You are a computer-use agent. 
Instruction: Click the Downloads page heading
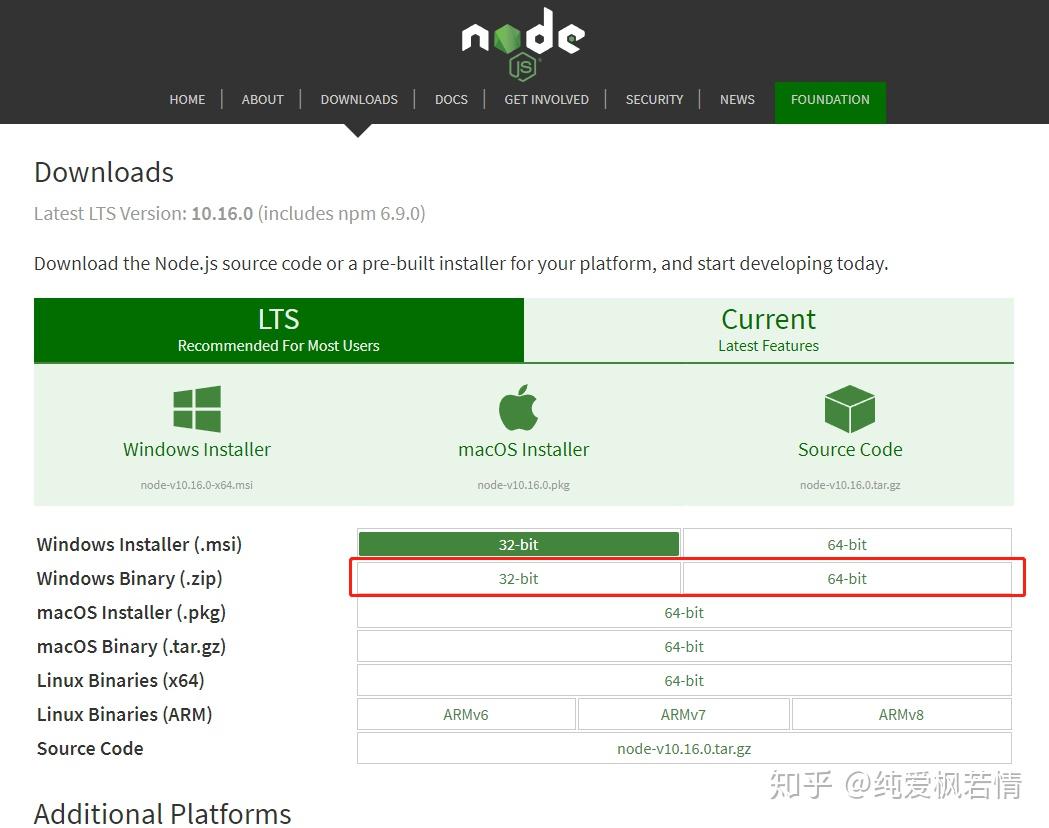pyautogui.click(x=104, y=173)
